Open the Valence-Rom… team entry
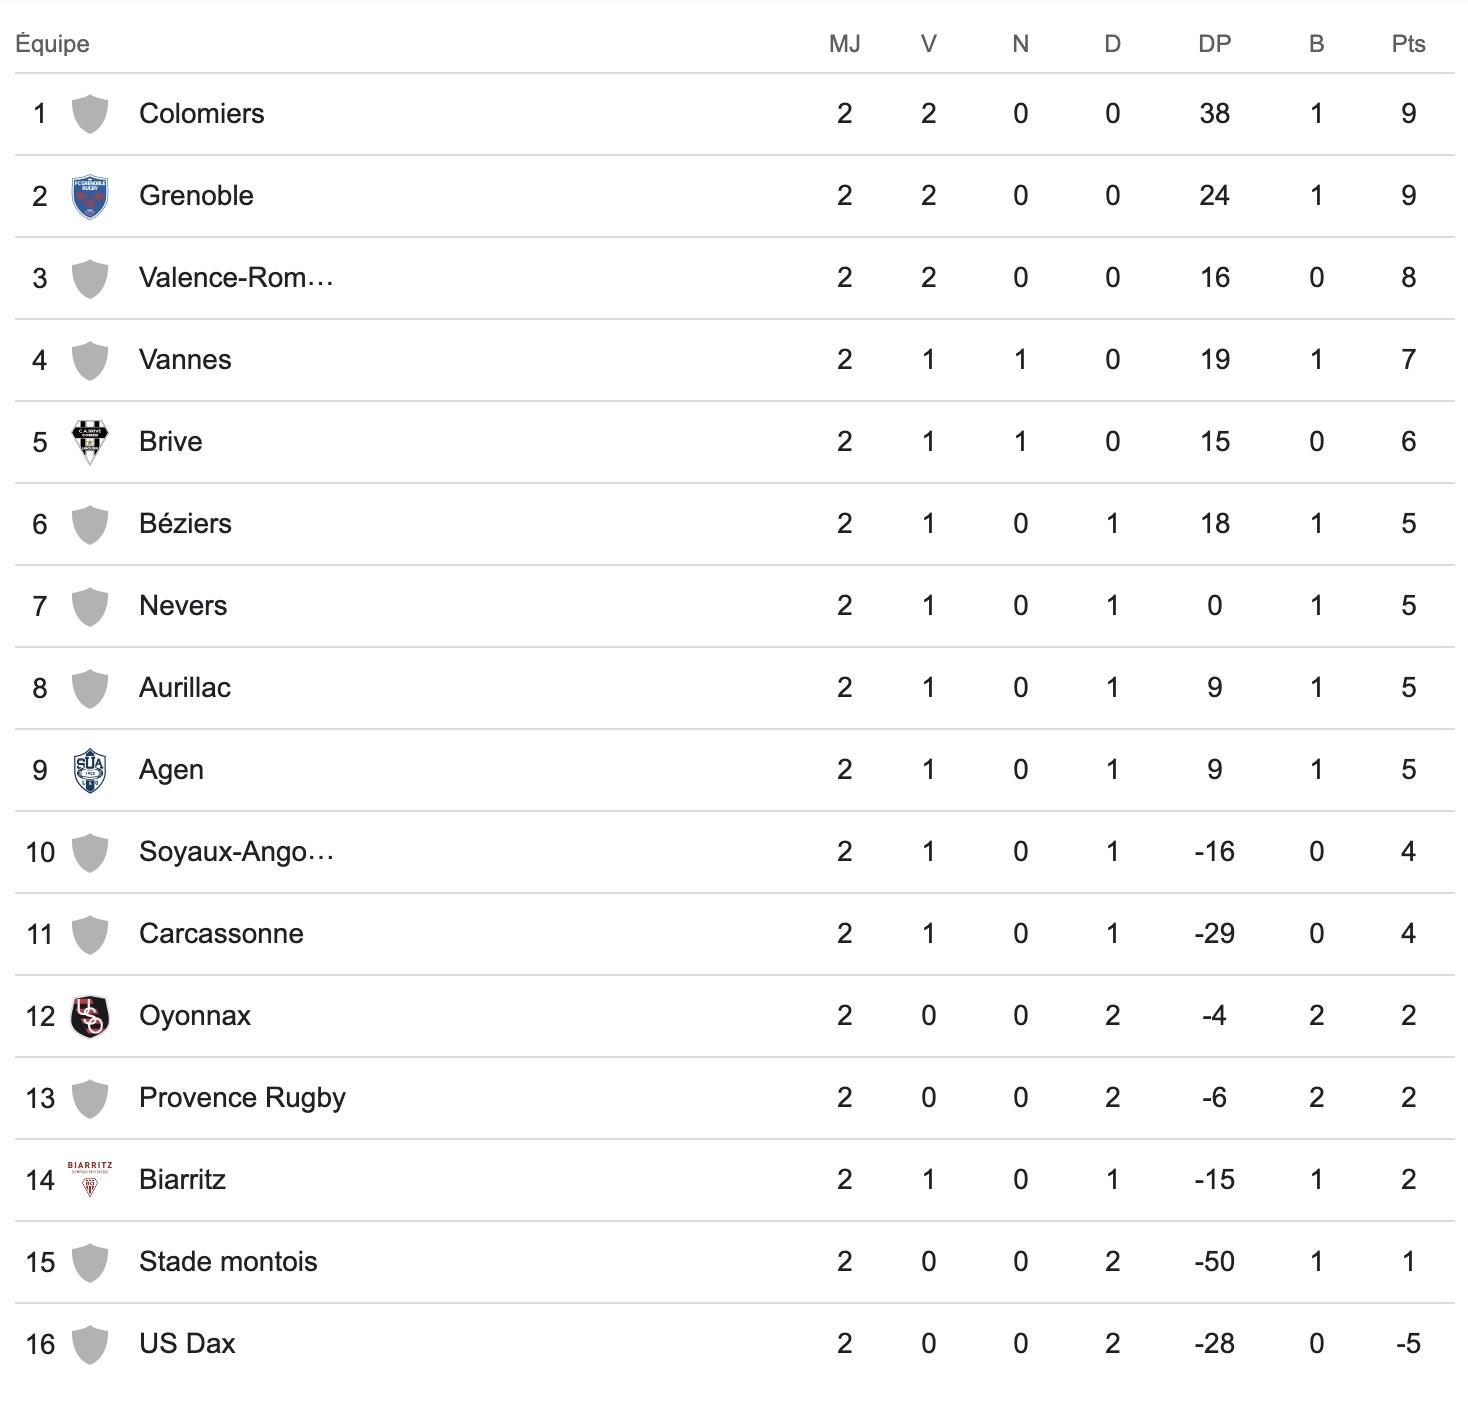The image size is (1468, 1414). (x=236, y=278)
